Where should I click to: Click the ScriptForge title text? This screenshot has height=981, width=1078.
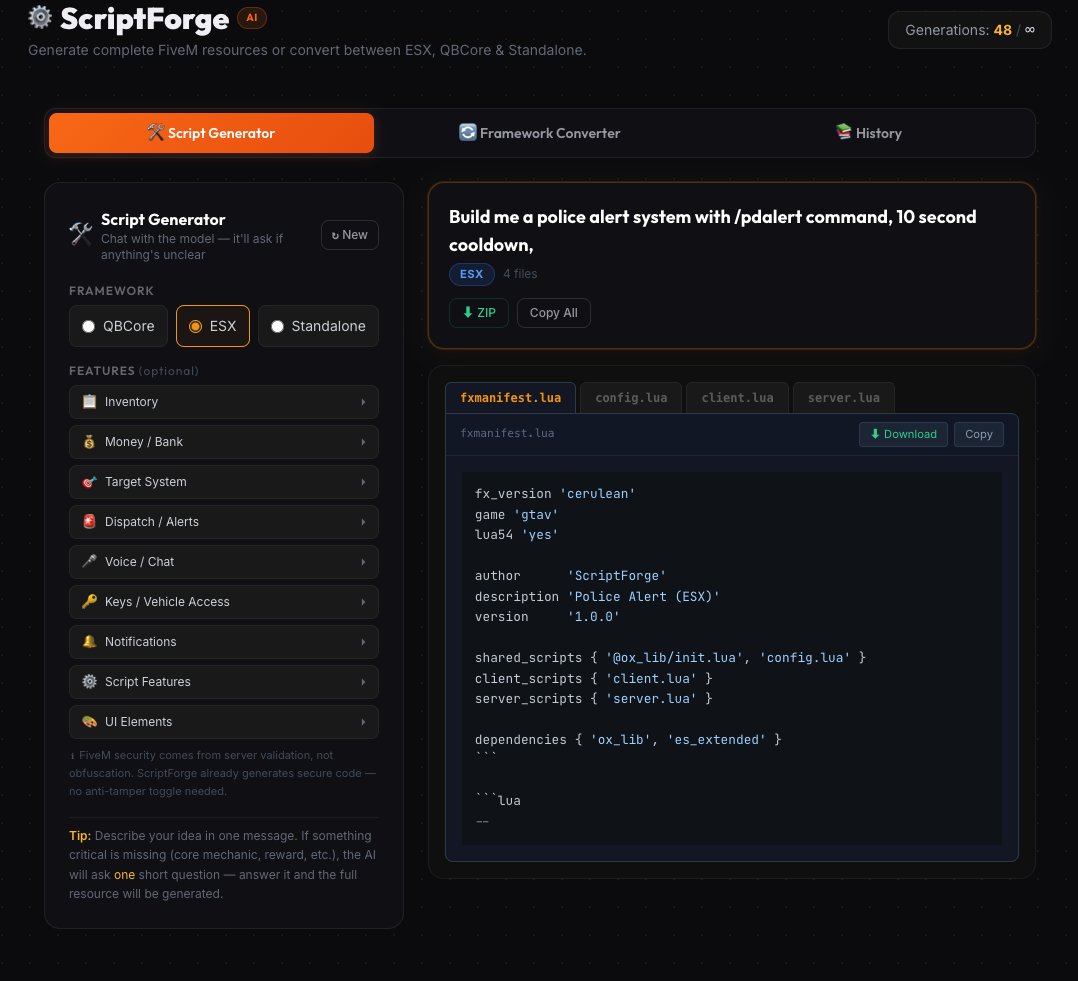144,19
